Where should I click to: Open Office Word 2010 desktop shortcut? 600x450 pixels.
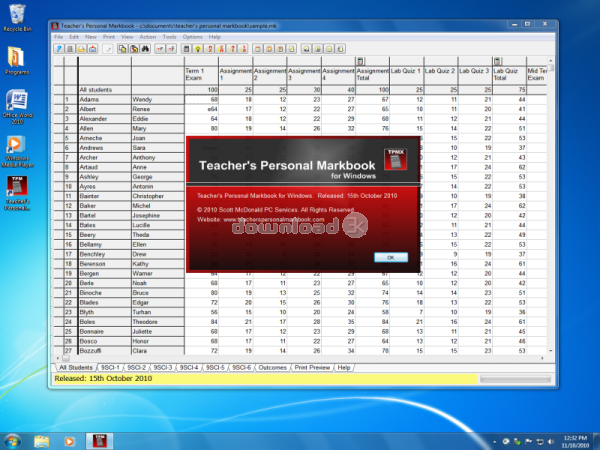click(17, 107)
